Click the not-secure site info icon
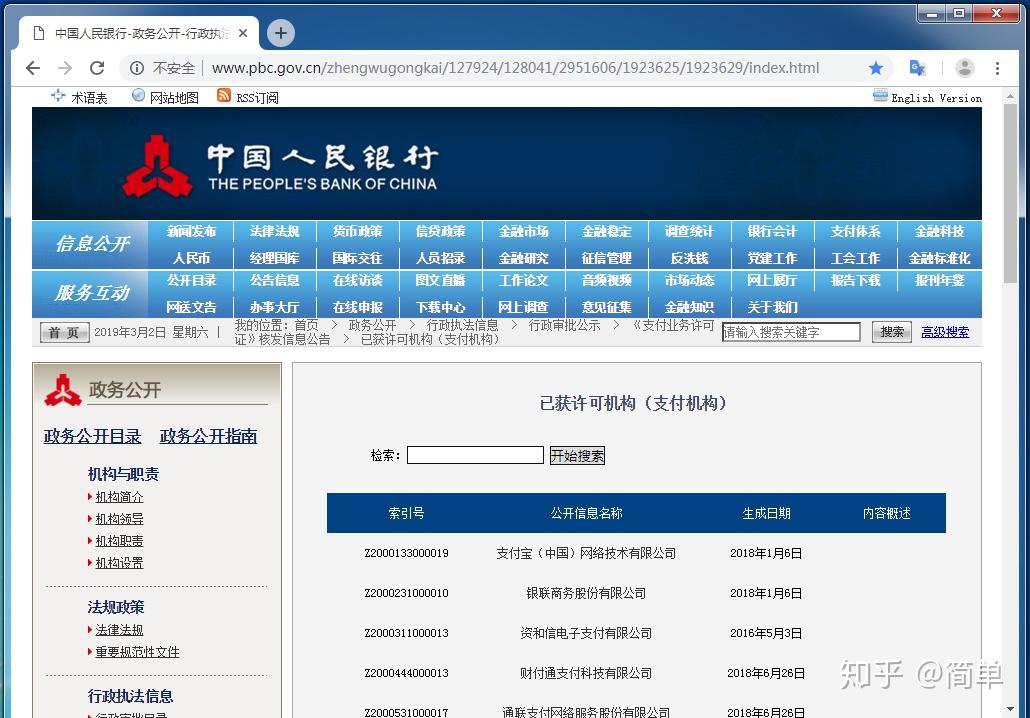This screenshot has height=718, width=1030. coord(137,68)
